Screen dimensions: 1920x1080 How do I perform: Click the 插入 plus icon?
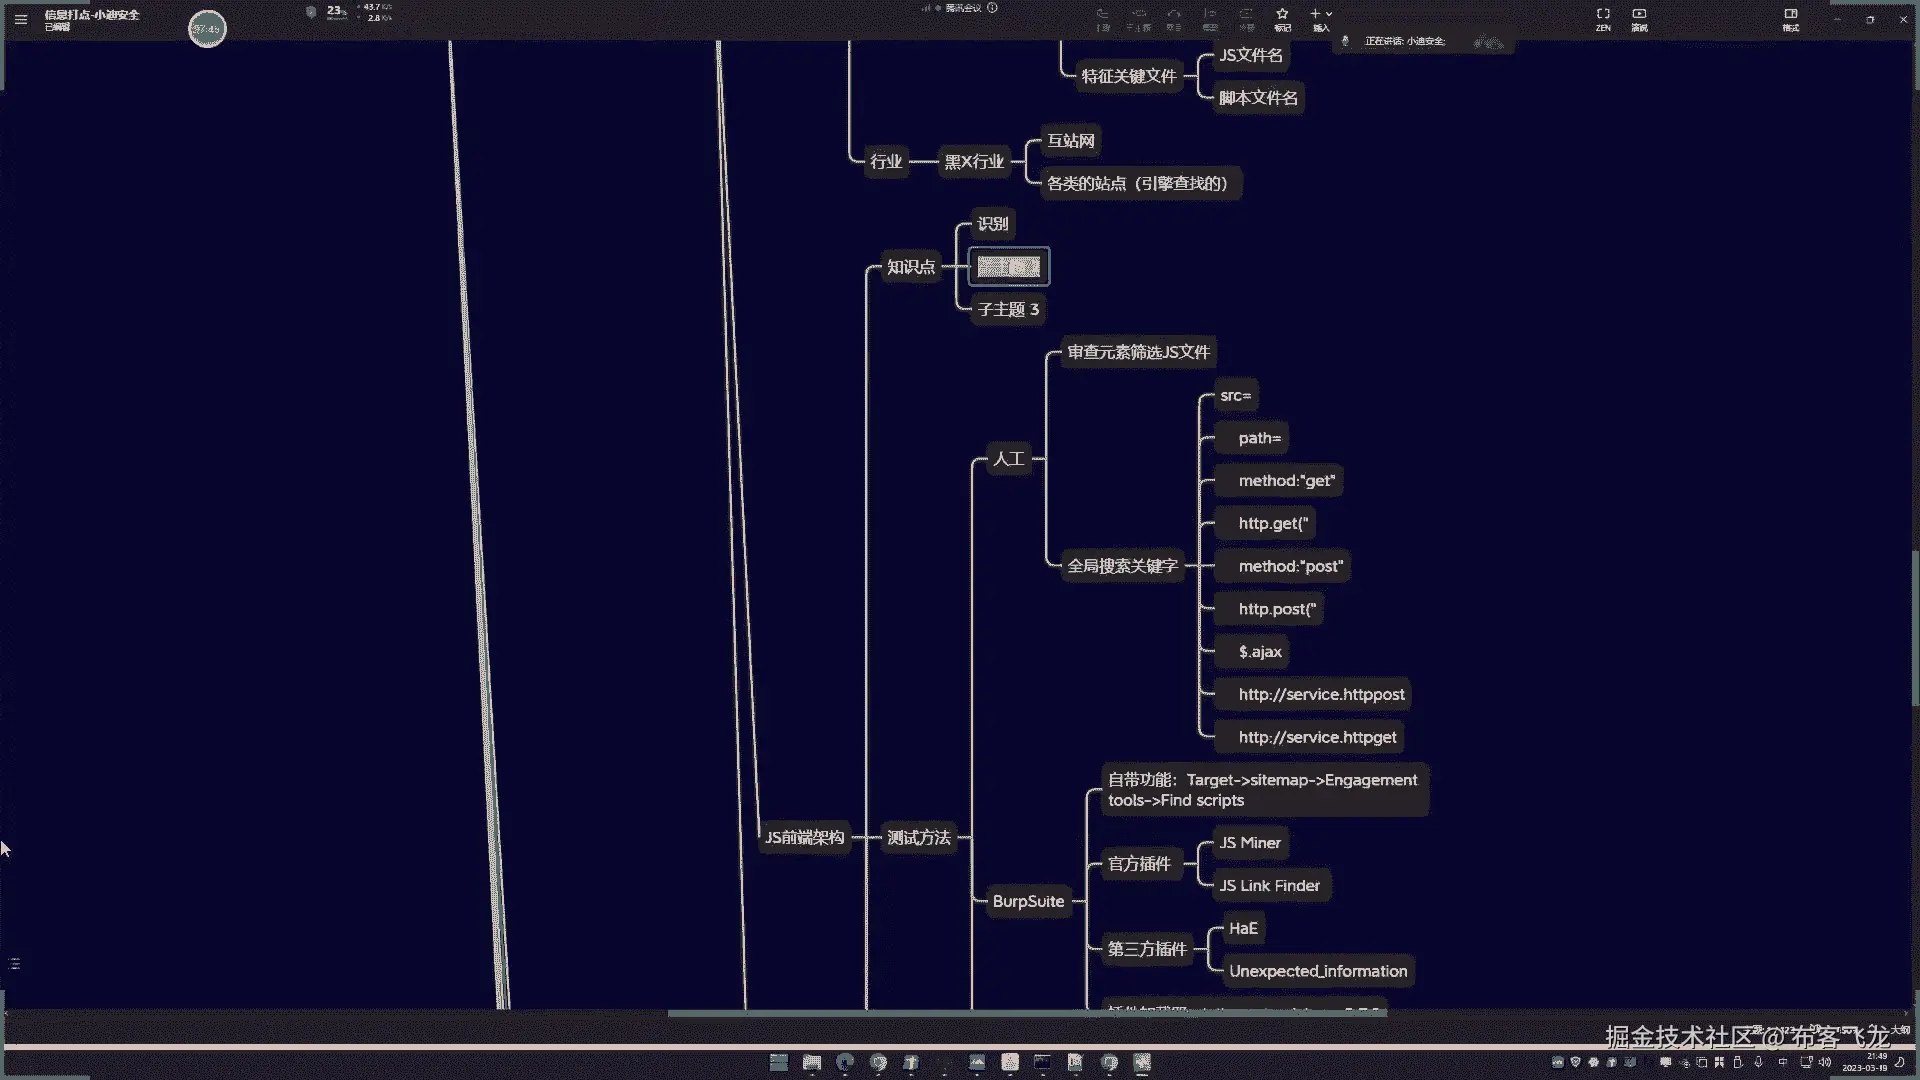click(1315, 14)
